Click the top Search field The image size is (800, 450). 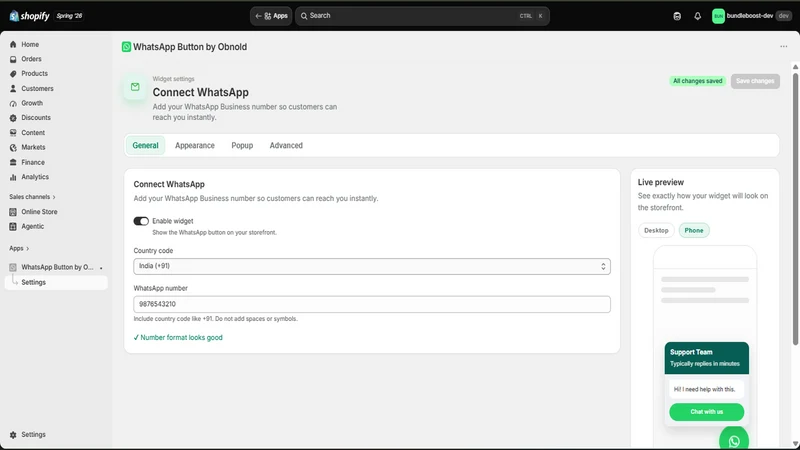tap(422, 16)
